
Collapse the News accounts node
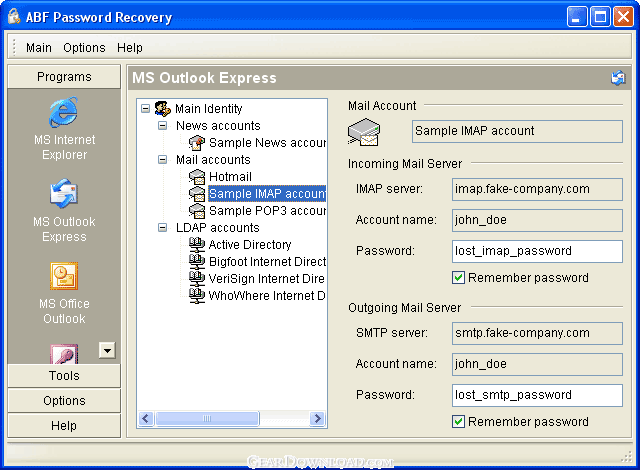click(x=162, y=126)
